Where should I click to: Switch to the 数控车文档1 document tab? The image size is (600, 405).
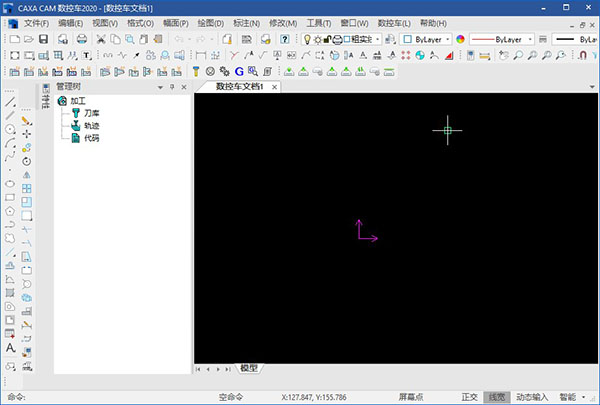click(x=240, y=87)
